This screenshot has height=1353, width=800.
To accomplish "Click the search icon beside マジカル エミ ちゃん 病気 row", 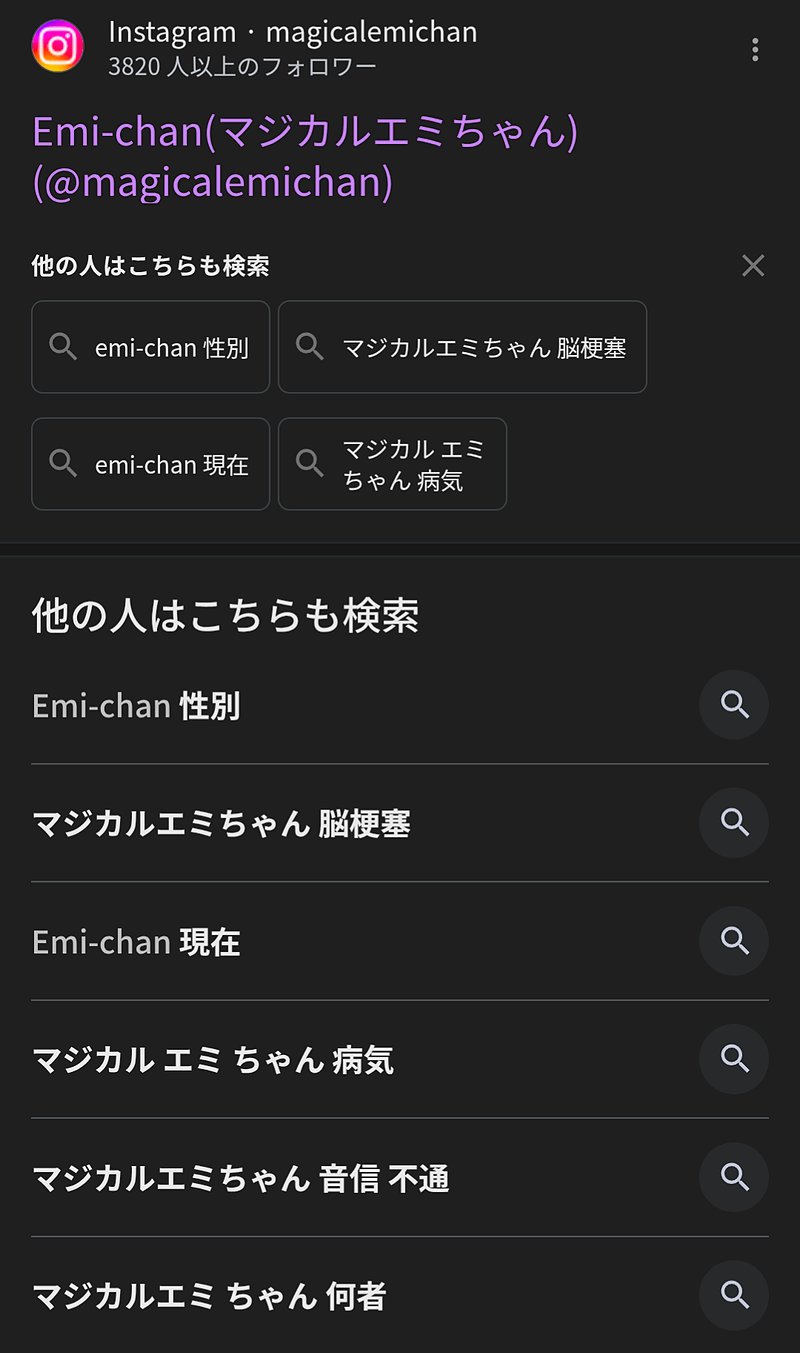I will (734, 1059).
